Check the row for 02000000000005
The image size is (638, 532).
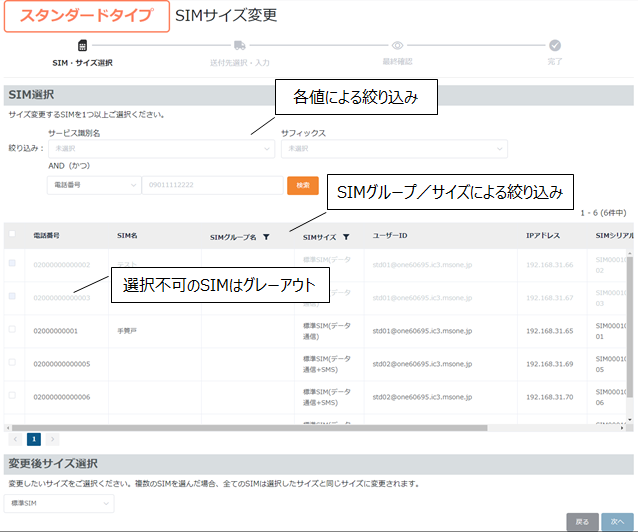pos(12,362)
